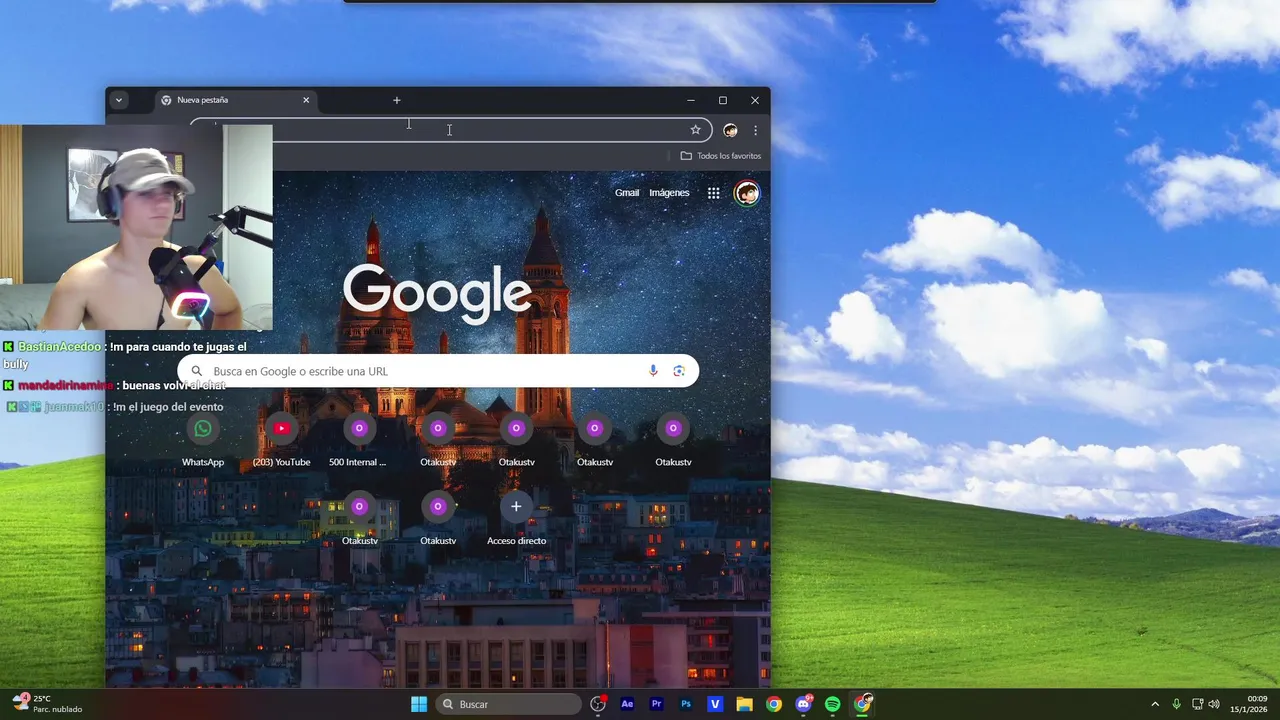
Task: Add a shortcut with Acceso directo
Action: click(x=516, y=519)
